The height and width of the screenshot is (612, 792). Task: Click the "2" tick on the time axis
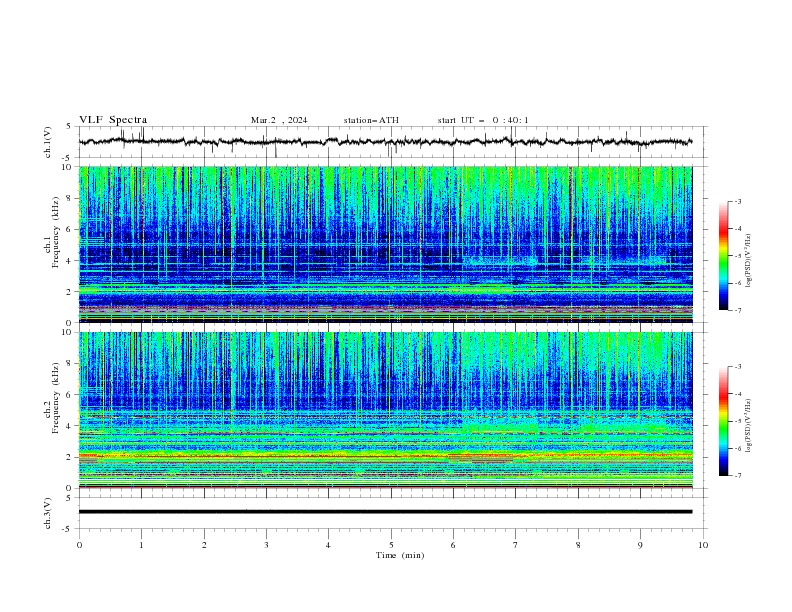coord(204,545)
